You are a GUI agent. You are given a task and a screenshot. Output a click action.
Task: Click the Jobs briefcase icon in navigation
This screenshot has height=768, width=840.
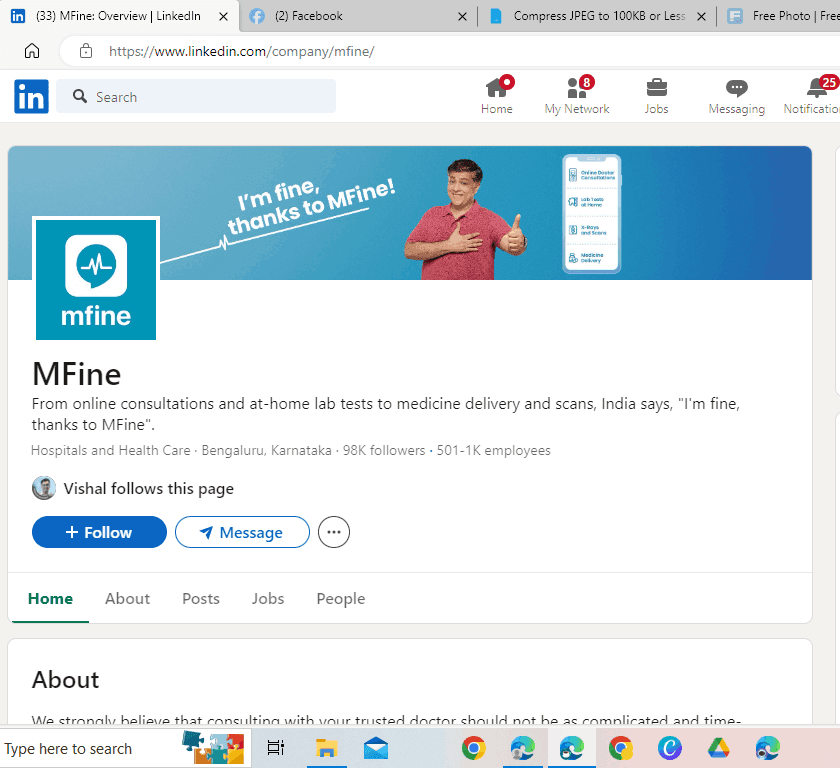pyautogui.click(x=656, y=96)
